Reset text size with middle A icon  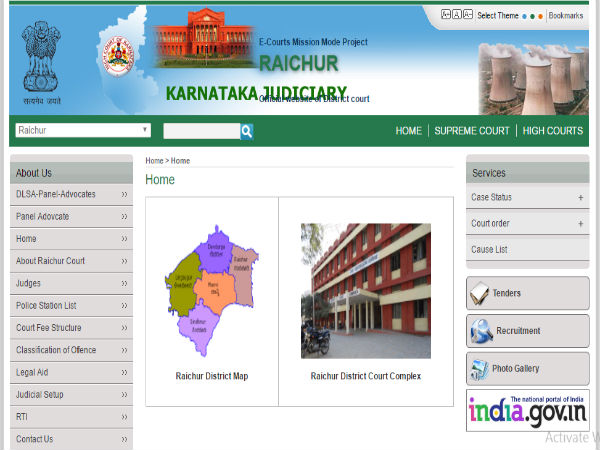pos(456,15)
